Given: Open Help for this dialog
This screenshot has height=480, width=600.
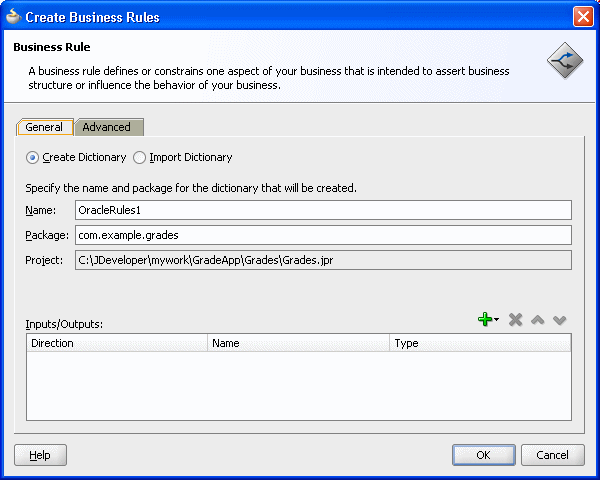Looking at the screenshot, I should coord(40,455).
